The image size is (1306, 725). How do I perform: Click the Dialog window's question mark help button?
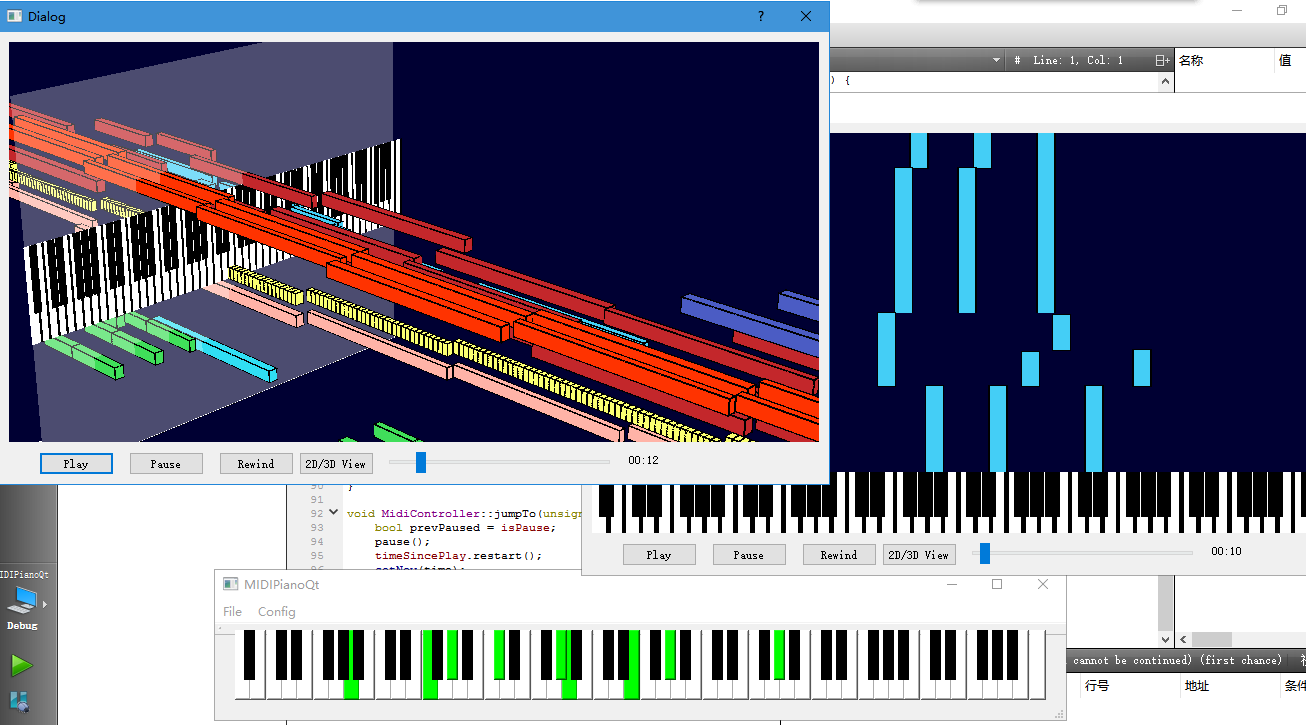click(761, 16)
